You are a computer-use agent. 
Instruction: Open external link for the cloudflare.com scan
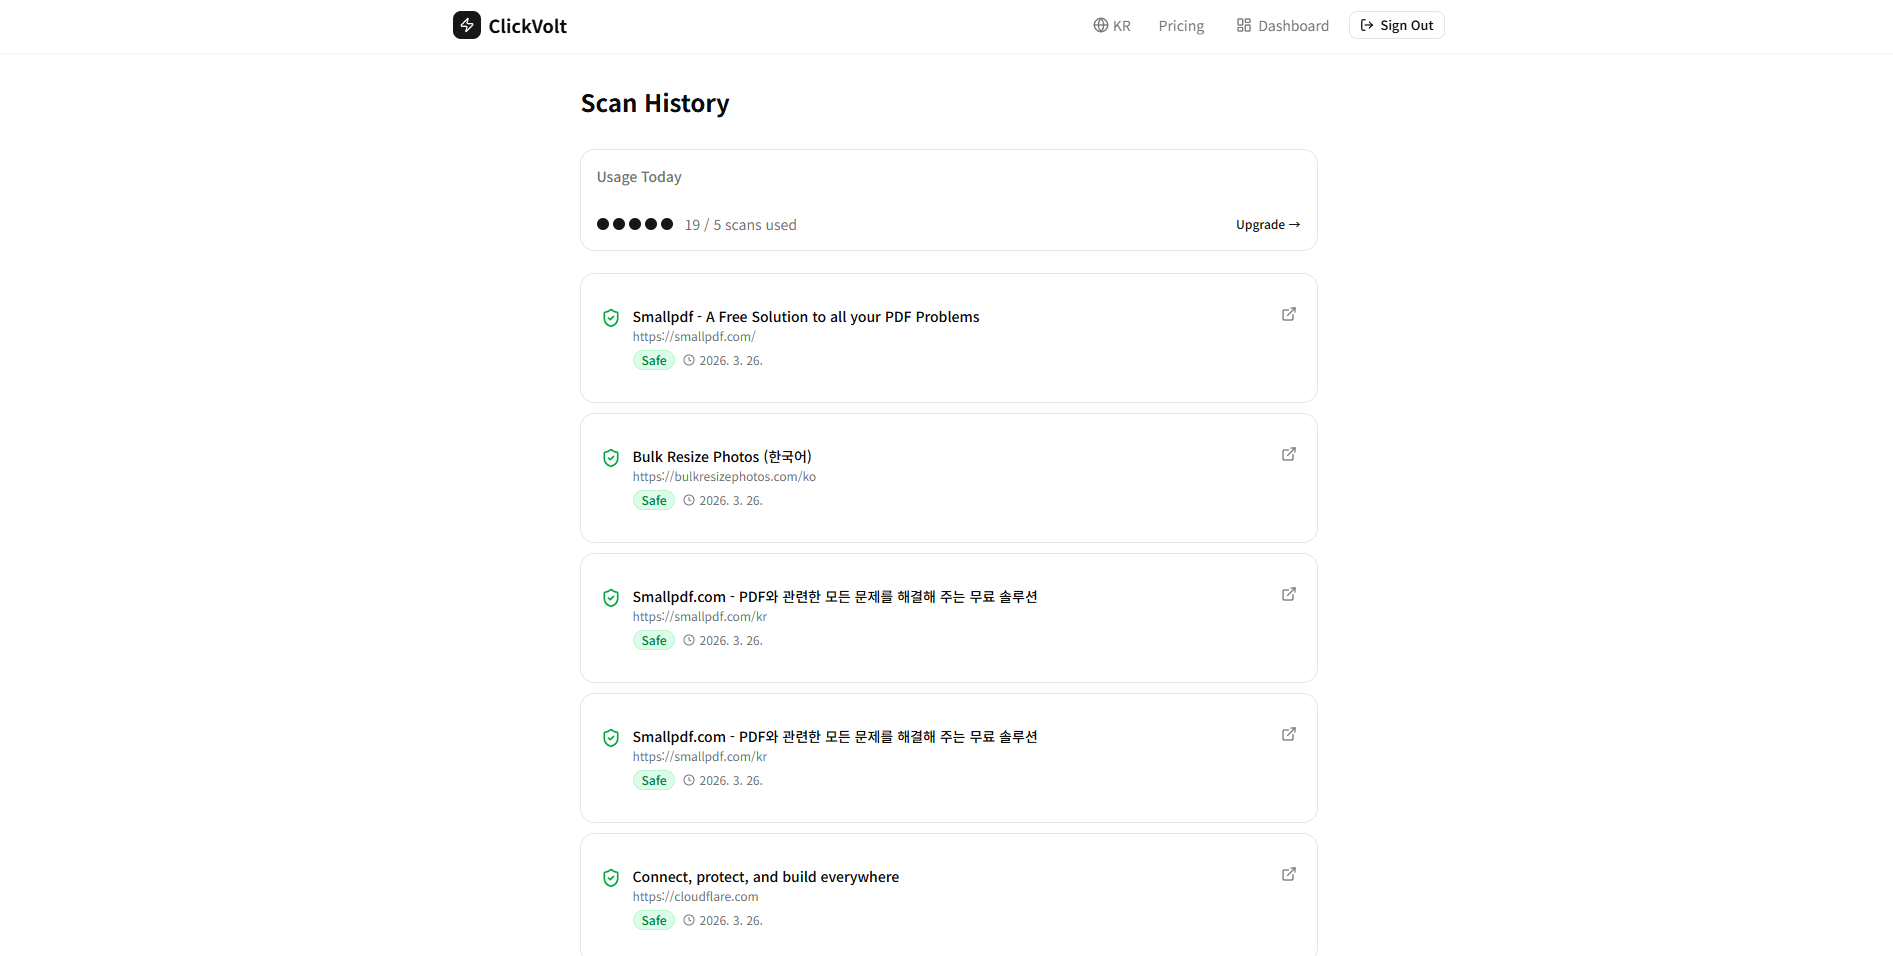[1289, 874]
